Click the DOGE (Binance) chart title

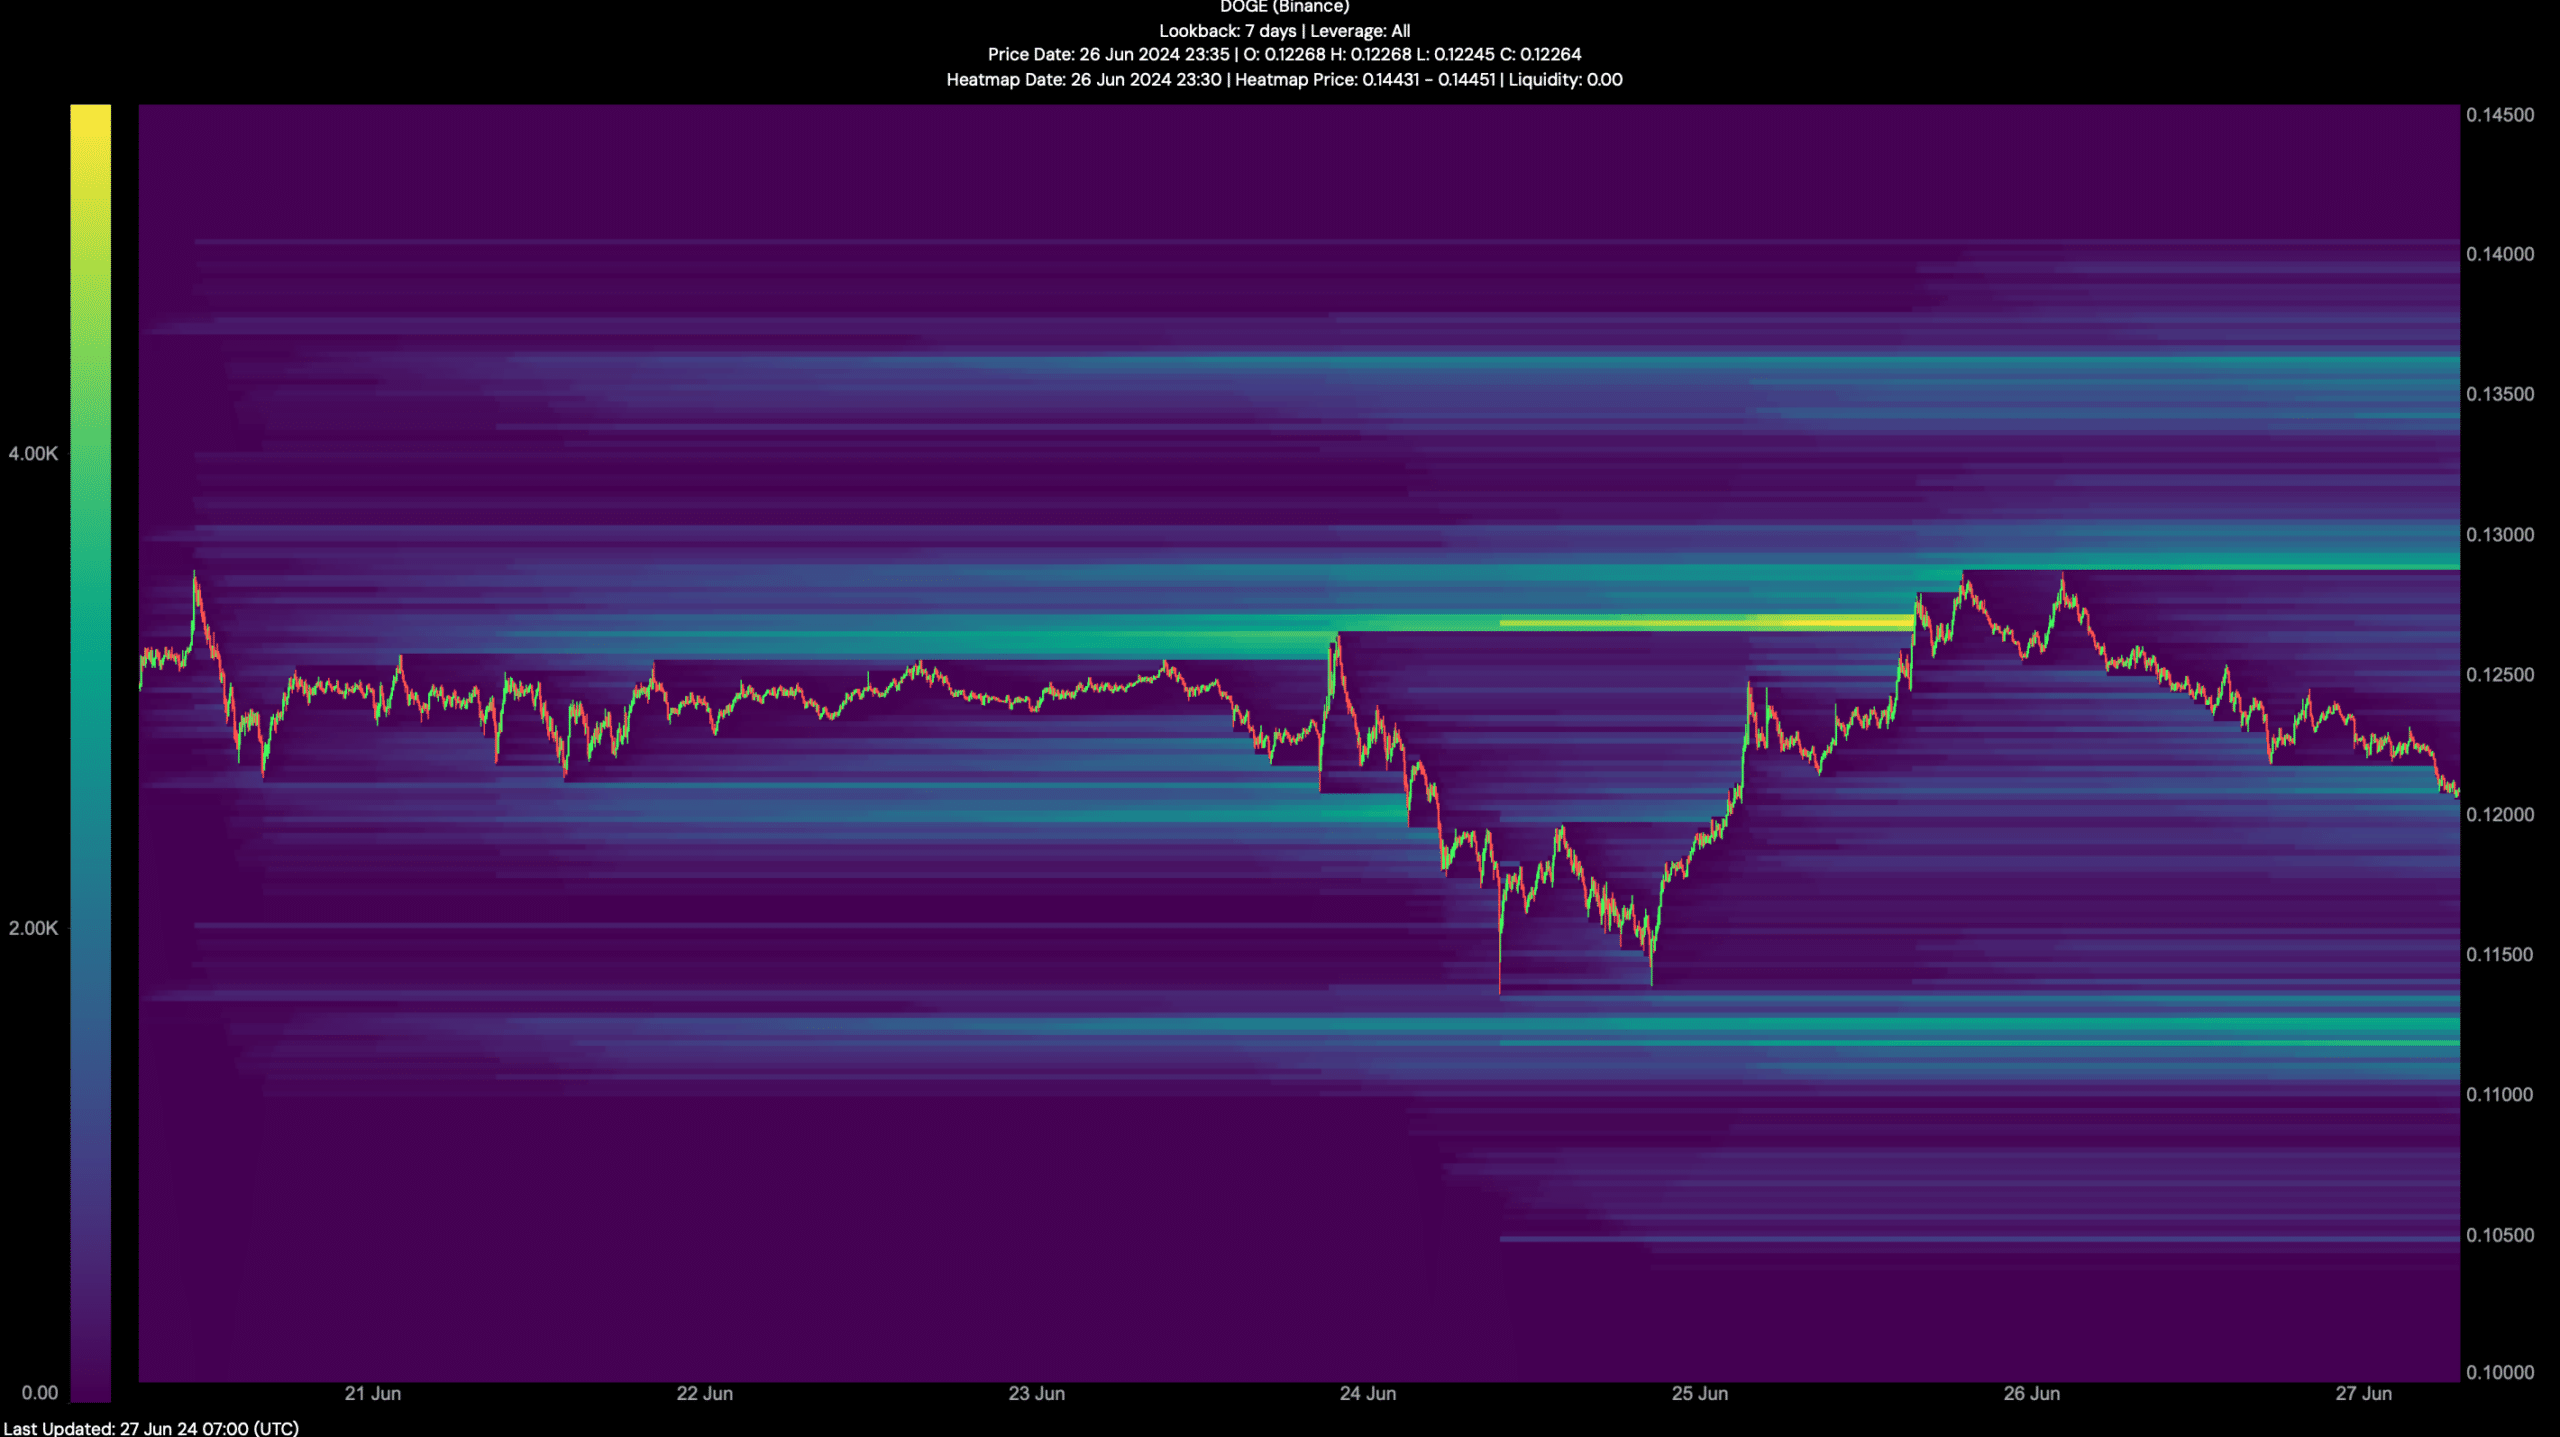[x=1284, y=7]
